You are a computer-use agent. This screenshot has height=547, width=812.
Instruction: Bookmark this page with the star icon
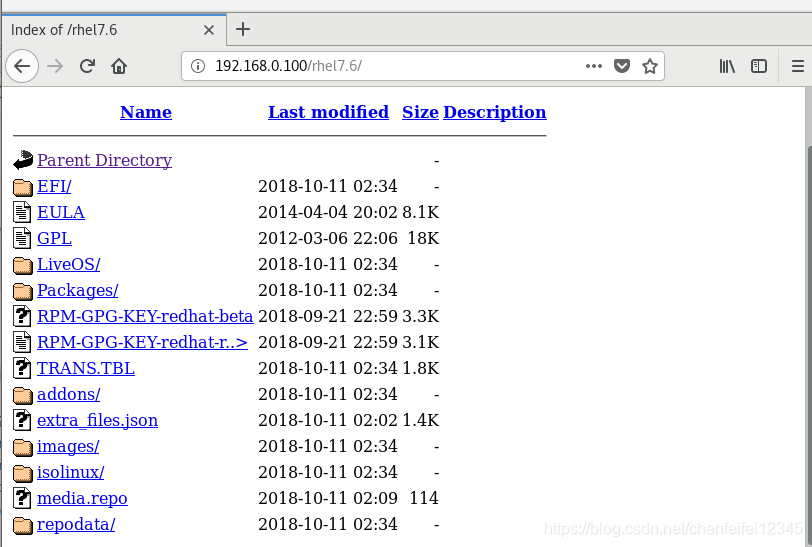pyautogui.click(x=649, y=66)
